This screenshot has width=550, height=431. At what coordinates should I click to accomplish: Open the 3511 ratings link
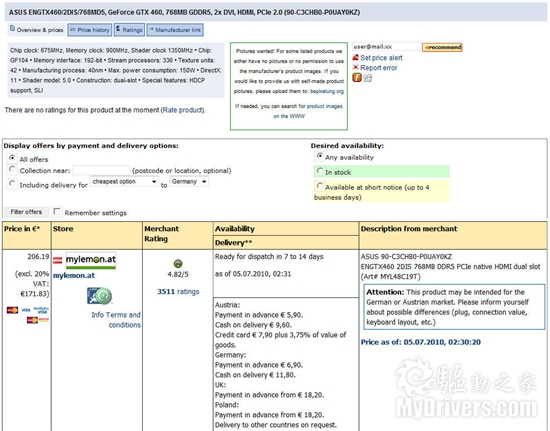coord(178,291)
